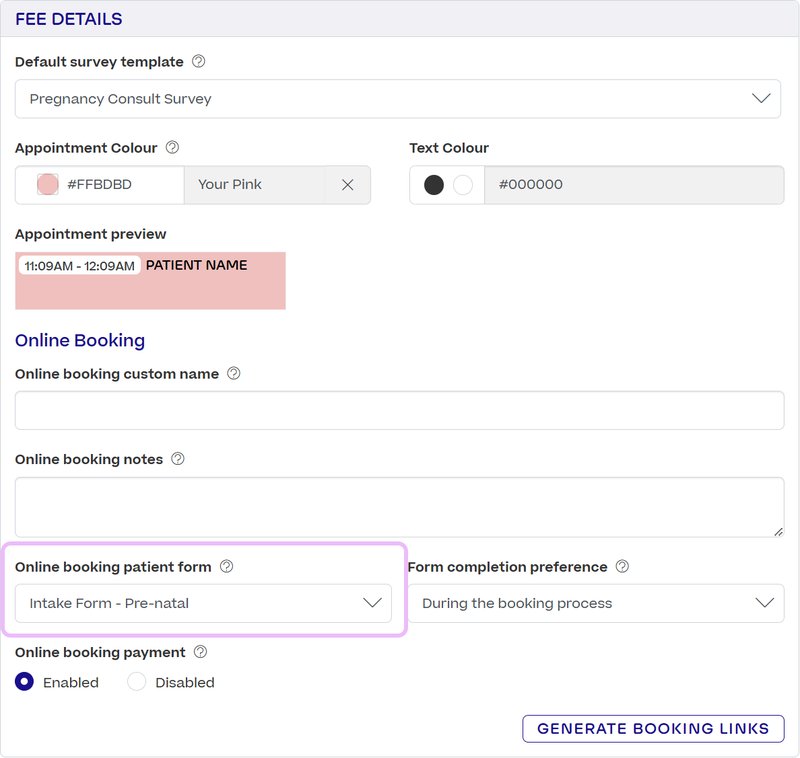The width and height of the screenshot is (800, 758).
Task: Open help icon for Online booking custom name
Action: pyautogui.click(x=234, y=373)
